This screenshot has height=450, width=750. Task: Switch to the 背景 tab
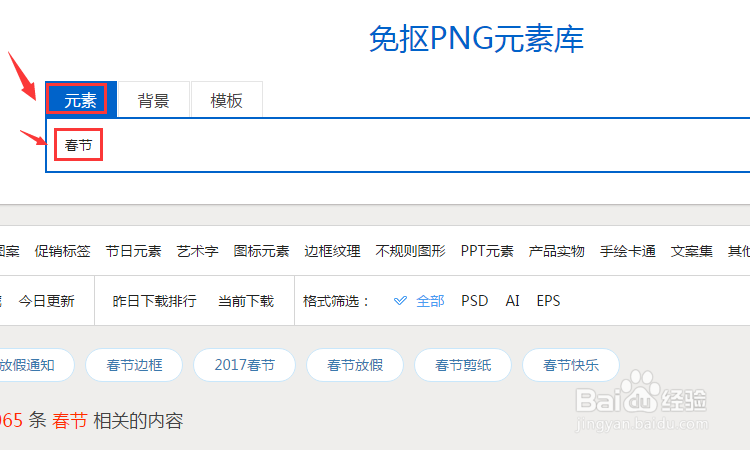[x=154, y=100]
